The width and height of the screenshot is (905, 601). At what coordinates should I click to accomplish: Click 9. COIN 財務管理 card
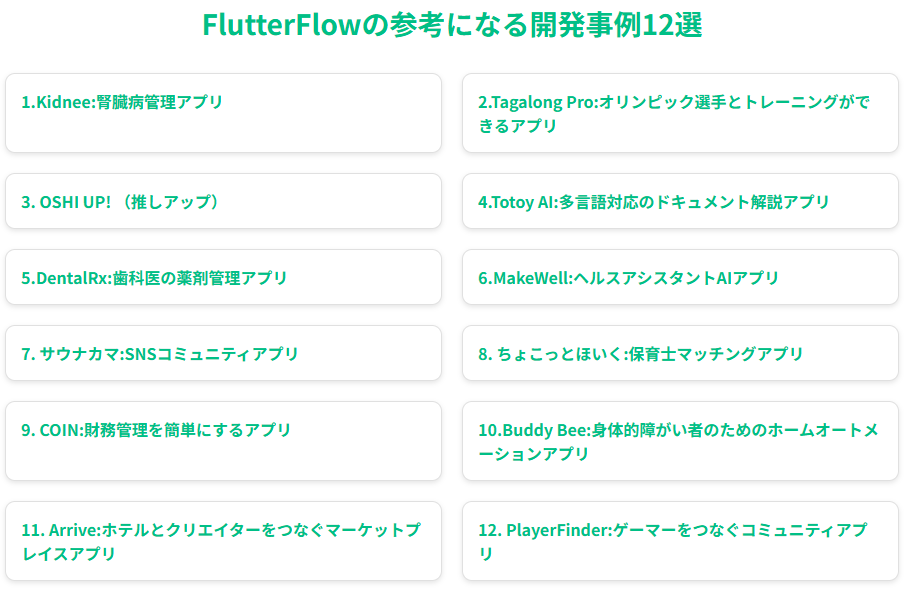(x=223, y=441)
